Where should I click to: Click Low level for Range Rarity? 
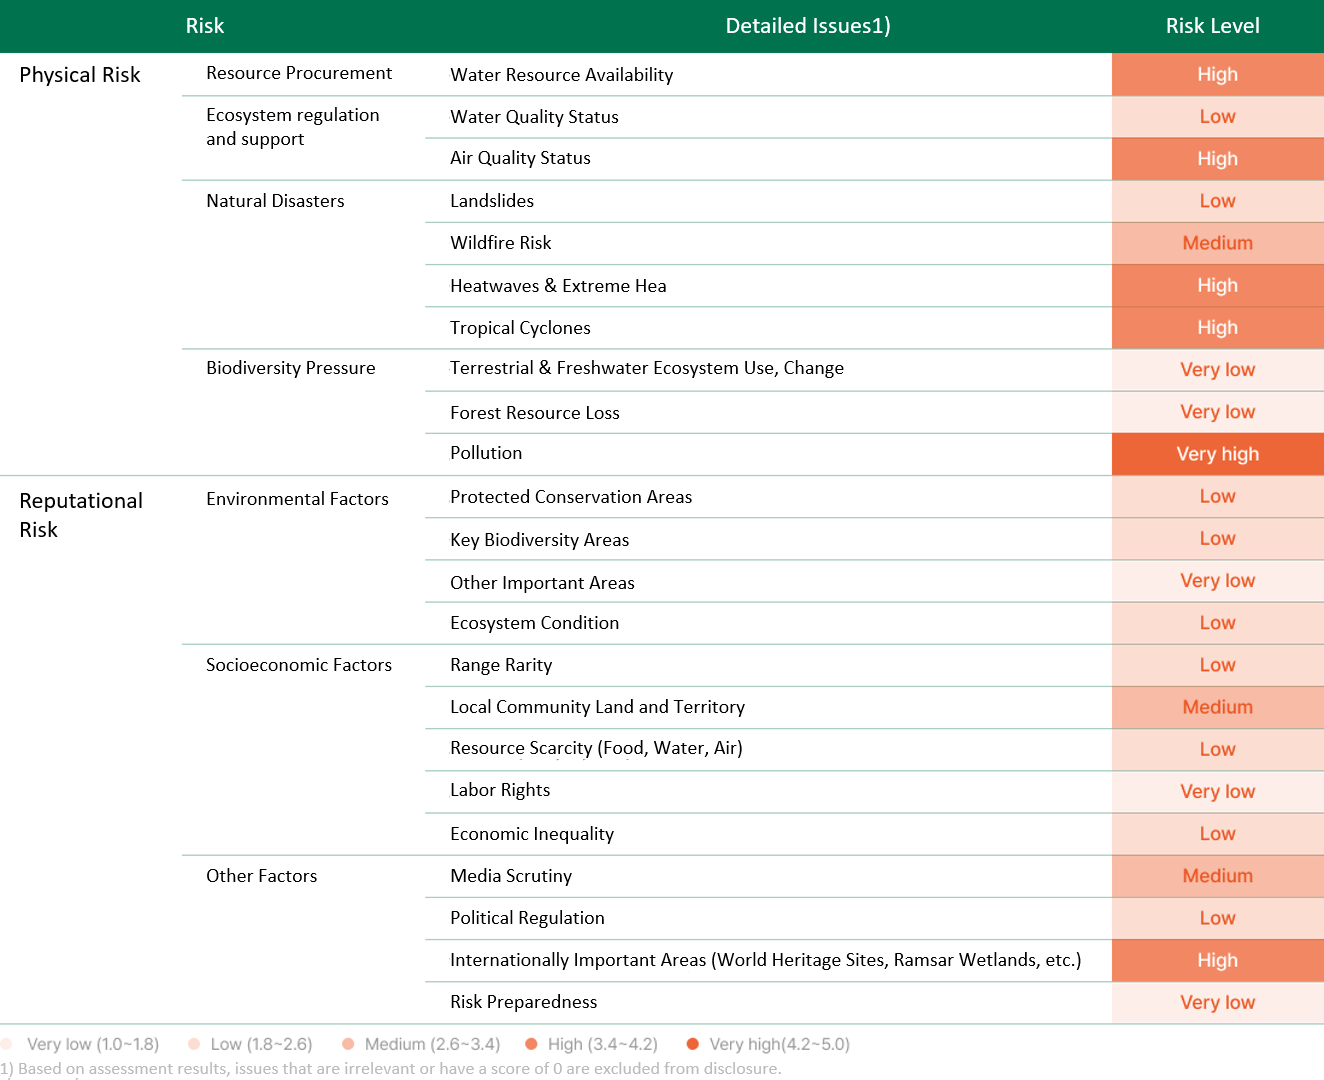click(x=1218, y=665)
